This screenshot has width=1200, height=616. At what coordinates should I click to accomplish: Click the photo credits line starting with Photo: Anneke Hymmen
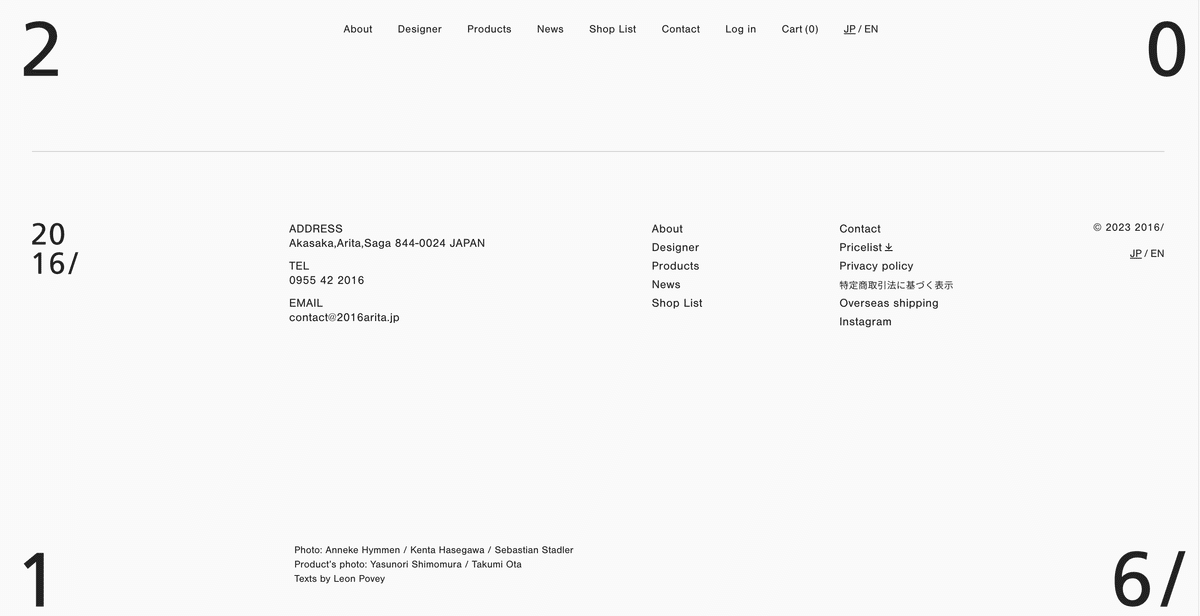(434, 550)
